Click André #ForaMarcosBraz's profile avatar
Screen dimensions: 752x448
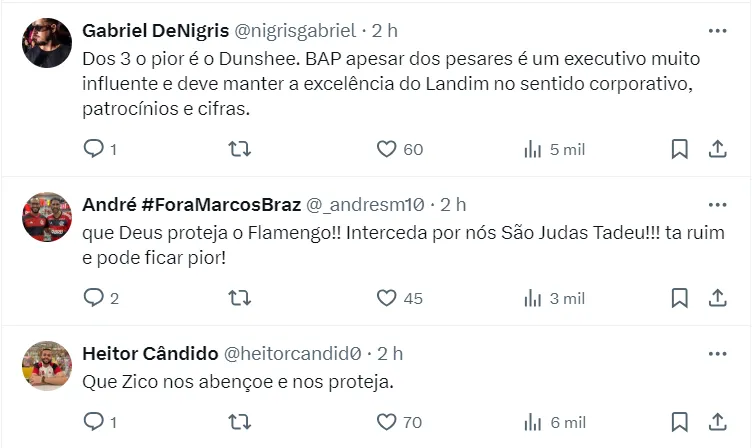tap(47, 217)
